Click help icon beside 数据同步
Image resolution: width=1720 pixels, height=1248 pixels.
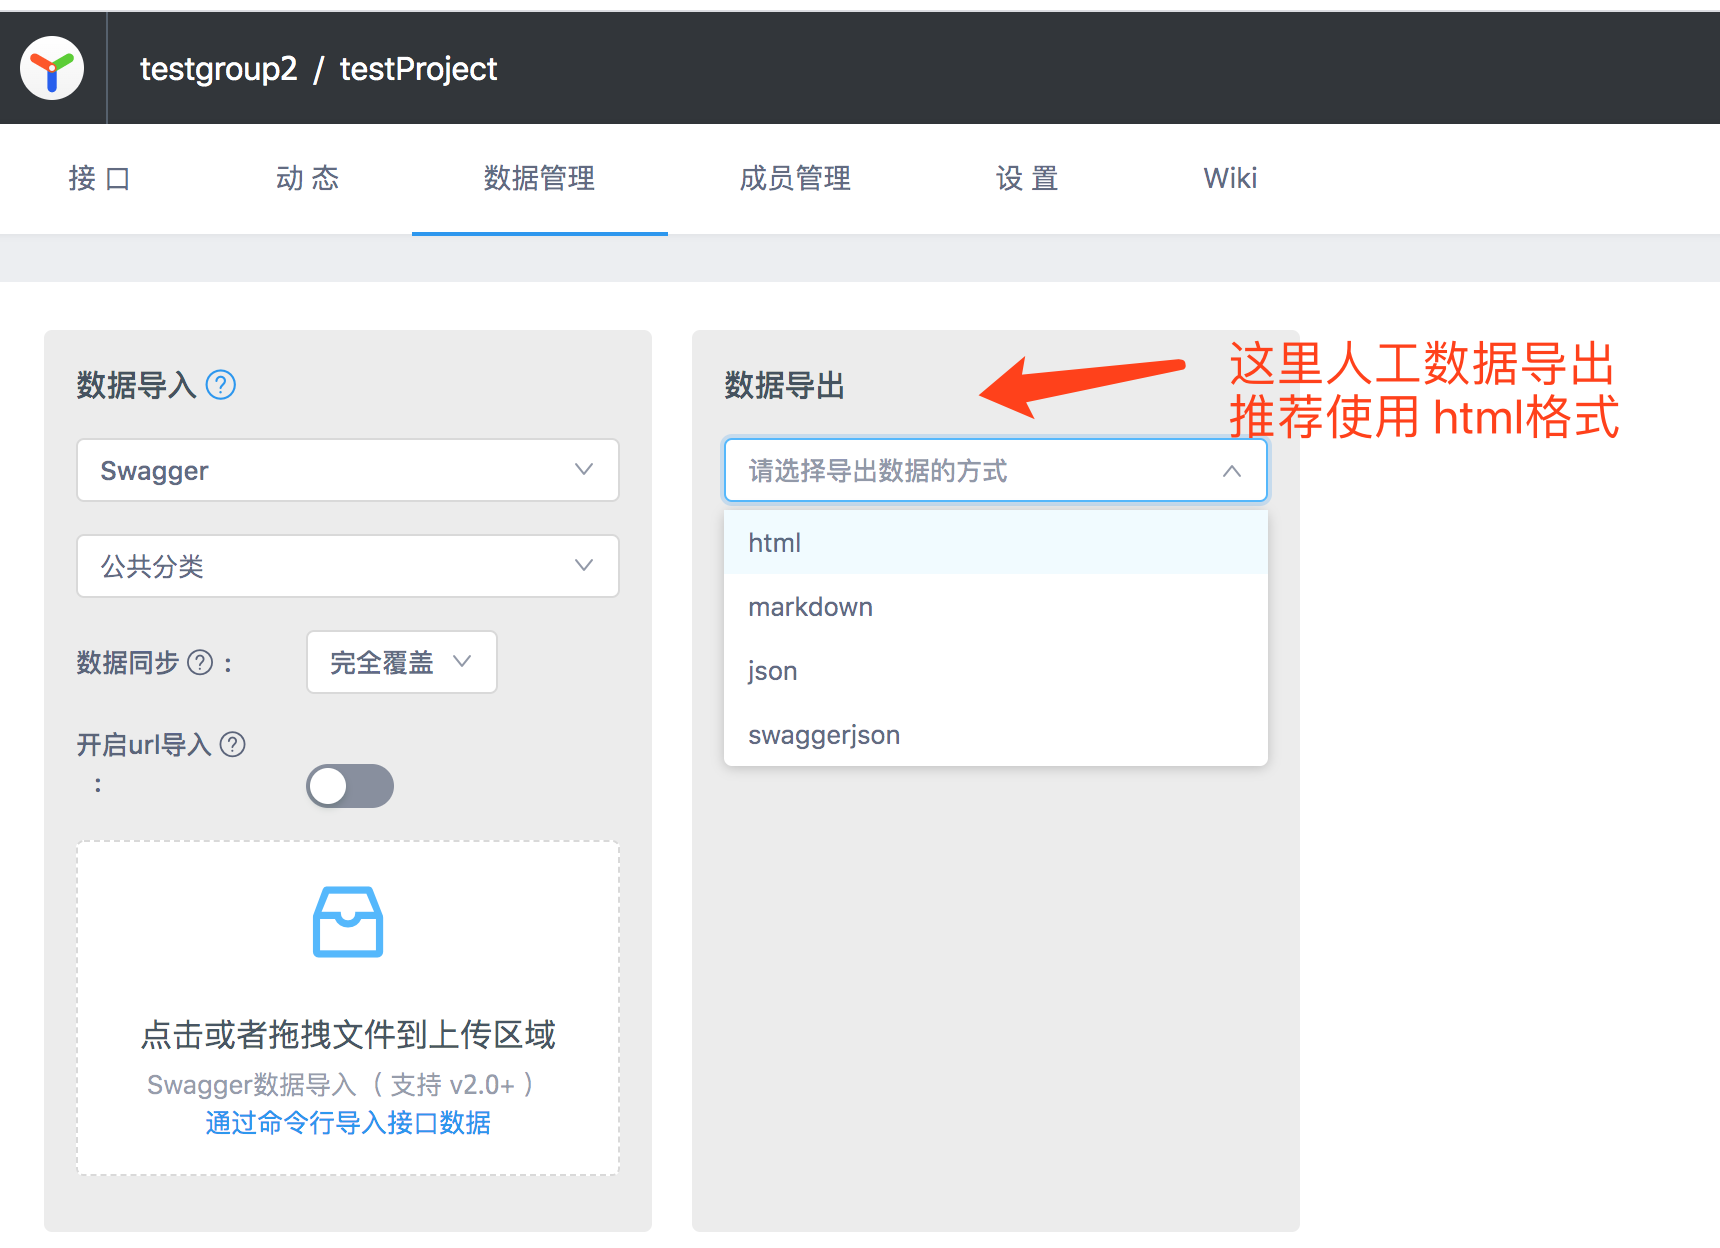200,662
